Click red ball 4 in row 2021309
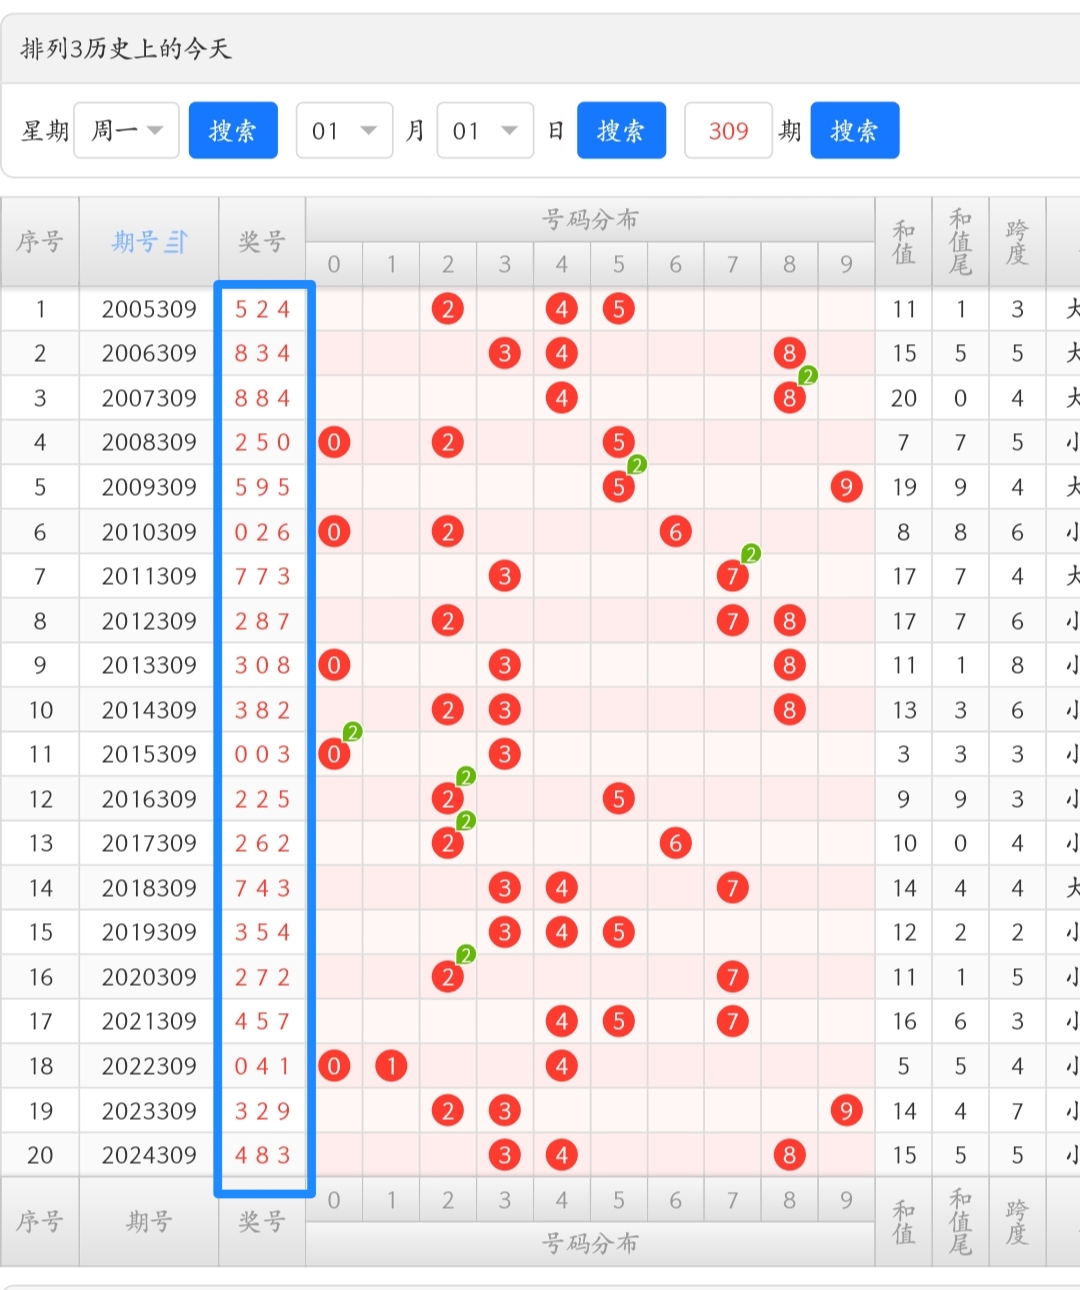This screenshot has width=1080, height=1290. (x=561, y=1021)
